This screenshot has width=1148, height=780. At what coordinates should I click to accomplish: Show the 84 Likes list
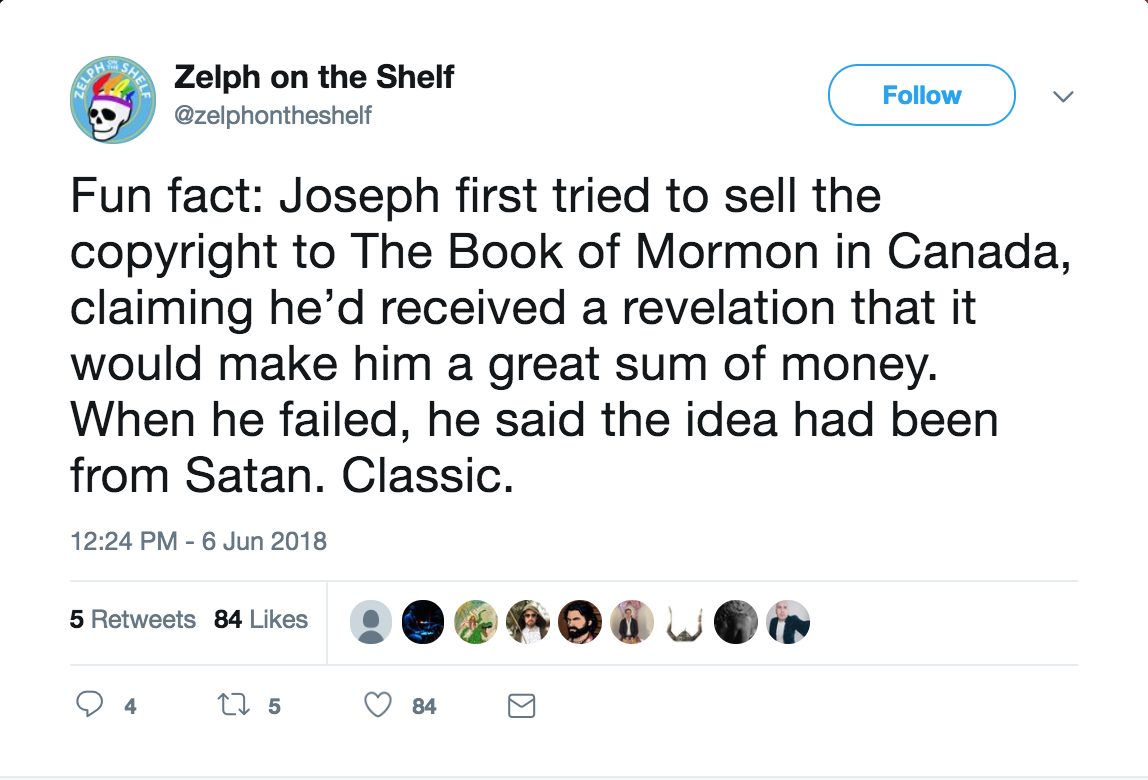point(261,620)
